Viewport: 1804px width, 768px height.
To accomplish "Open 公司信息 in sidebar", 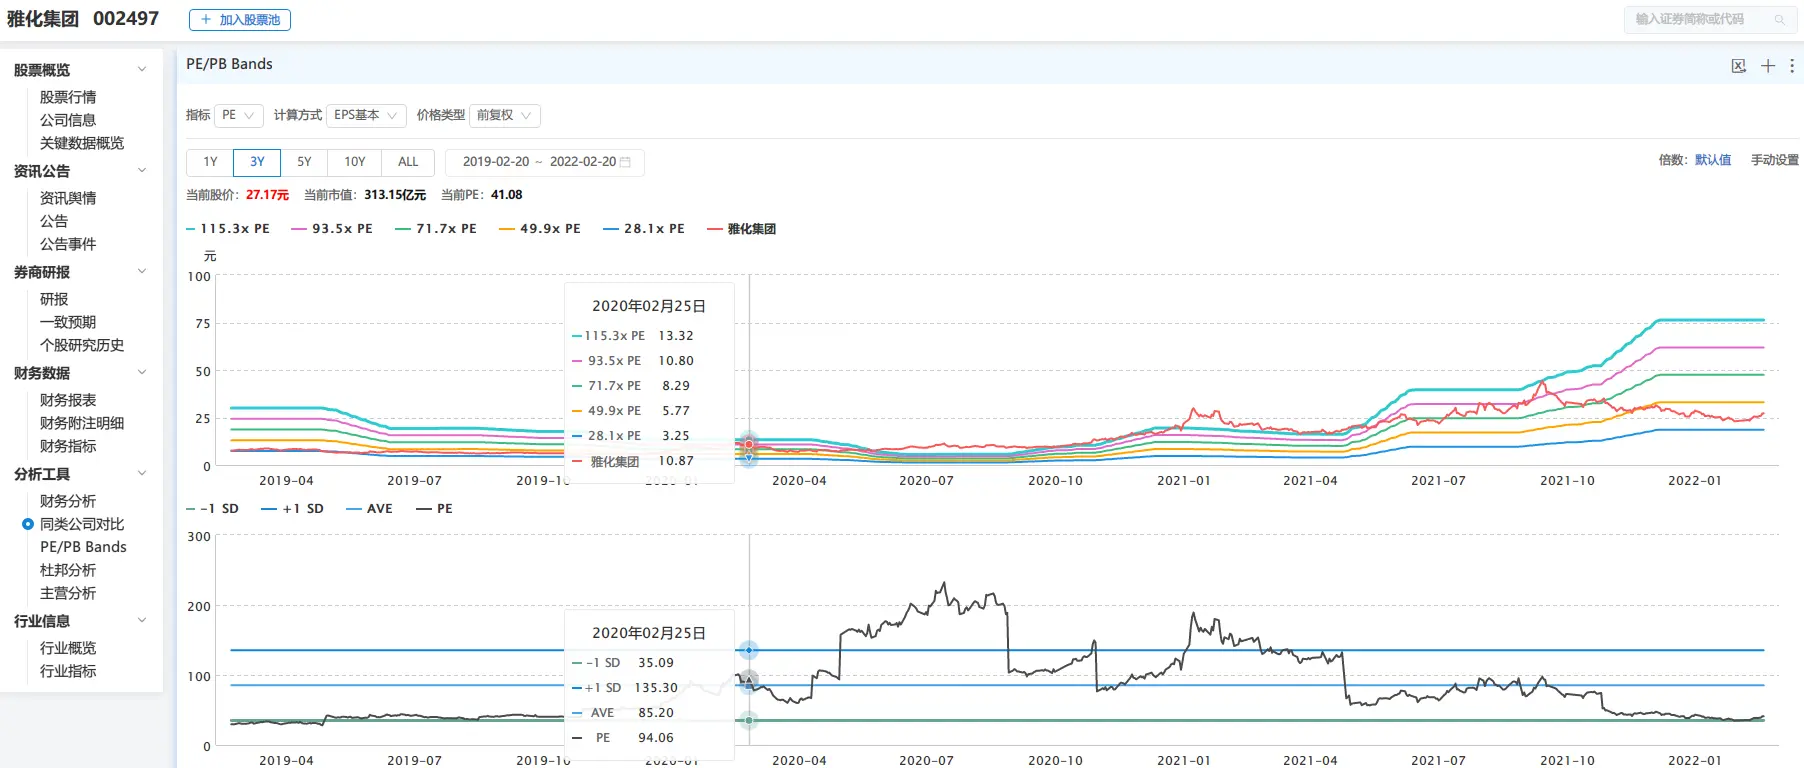I will point(68,120).
